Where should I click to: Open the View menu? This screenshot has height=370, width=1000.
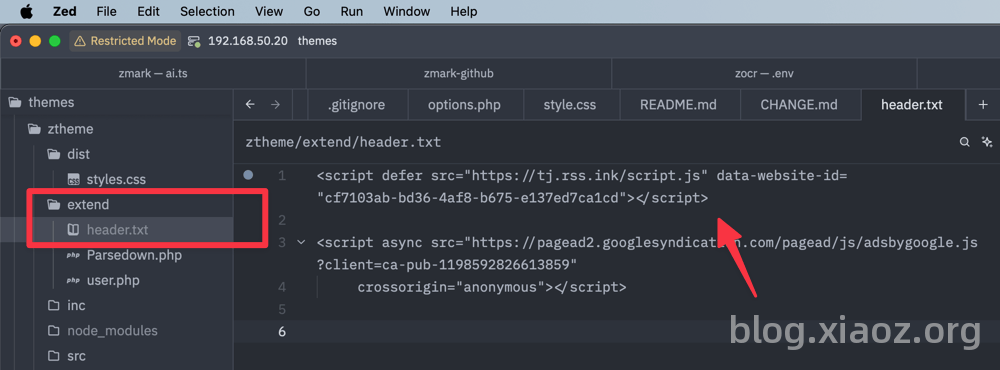[x=268, y=11]
